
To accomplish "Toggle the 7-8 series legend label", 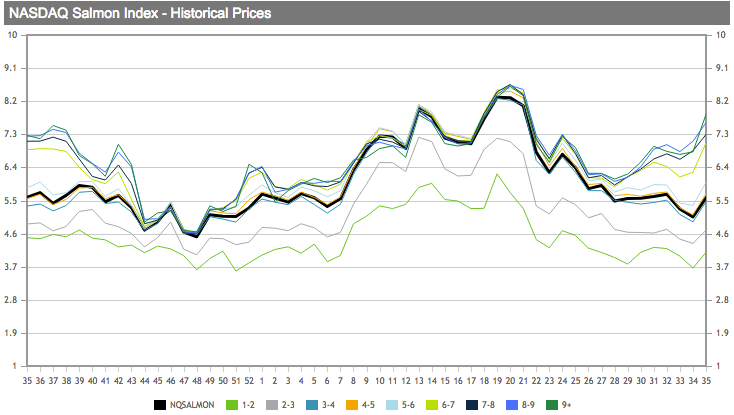I will tap(488, 405).
